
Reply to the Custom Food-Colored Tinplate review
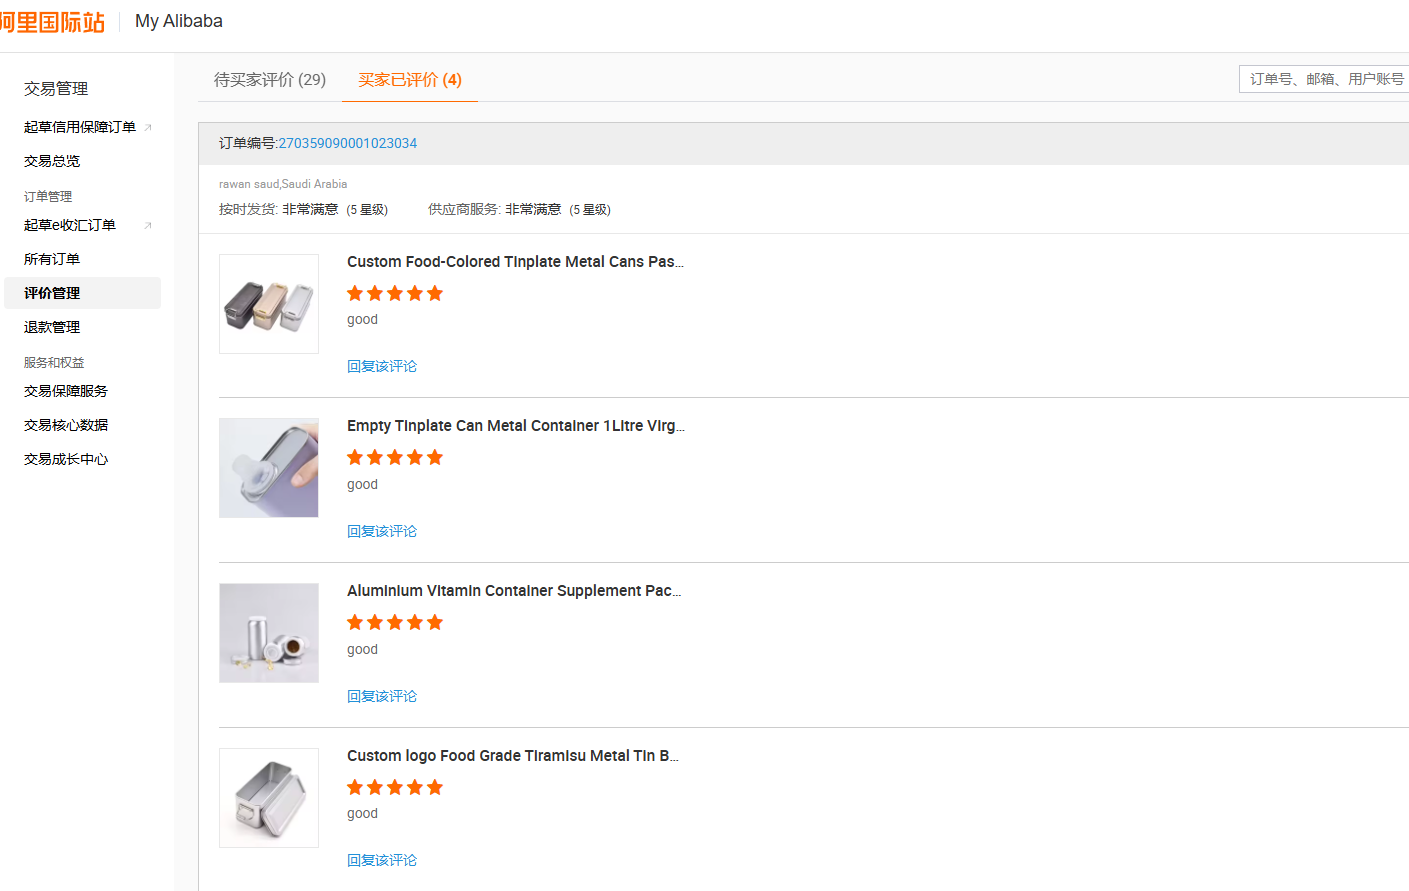pos(382,366)
